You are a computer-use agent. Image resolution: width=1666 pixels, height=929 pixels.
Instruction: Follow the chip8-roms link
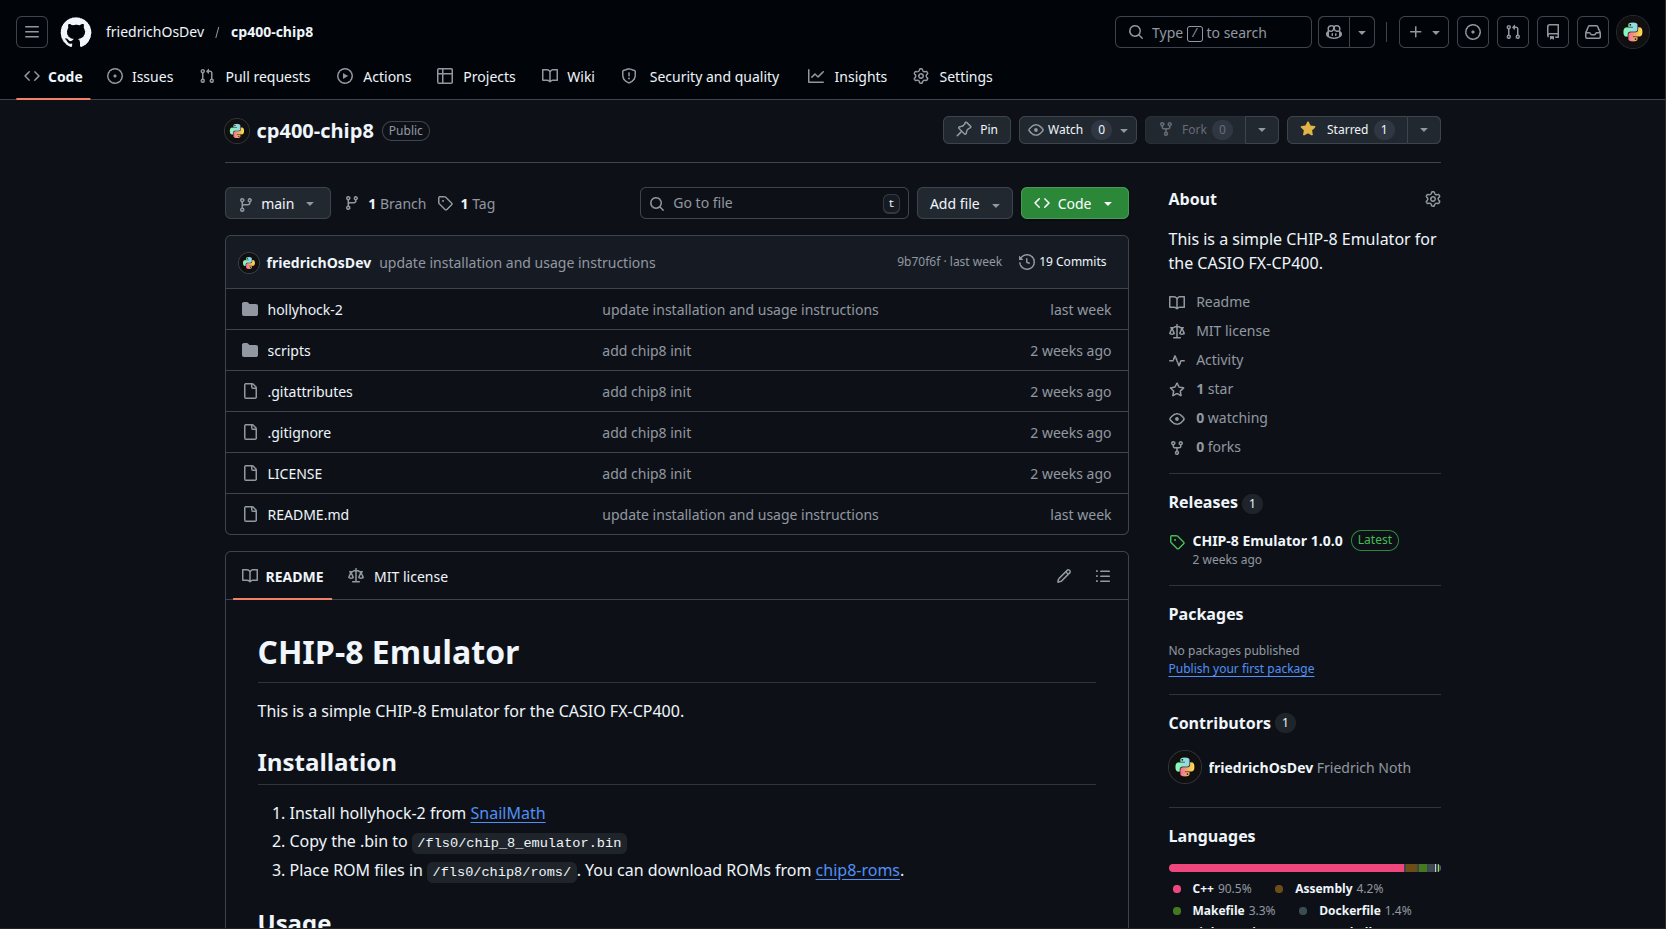click(x=858, y=871)
